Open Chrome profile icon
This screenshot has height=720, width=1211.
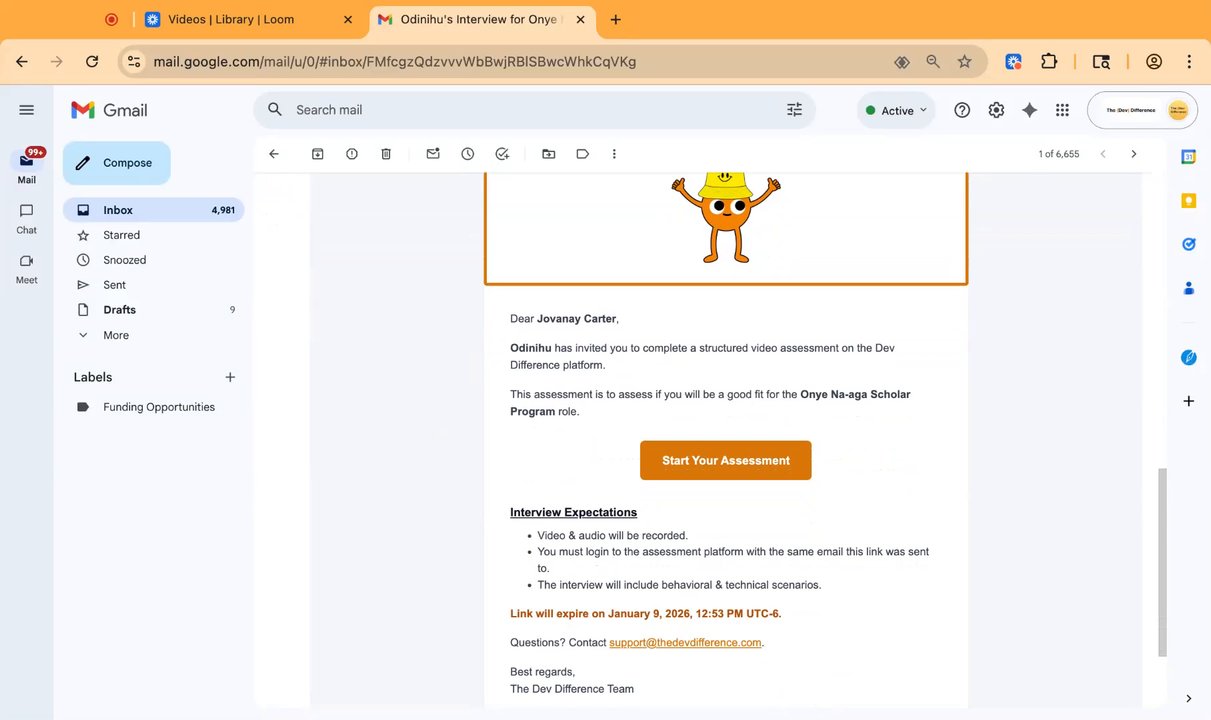click(x=1154, y=62)
